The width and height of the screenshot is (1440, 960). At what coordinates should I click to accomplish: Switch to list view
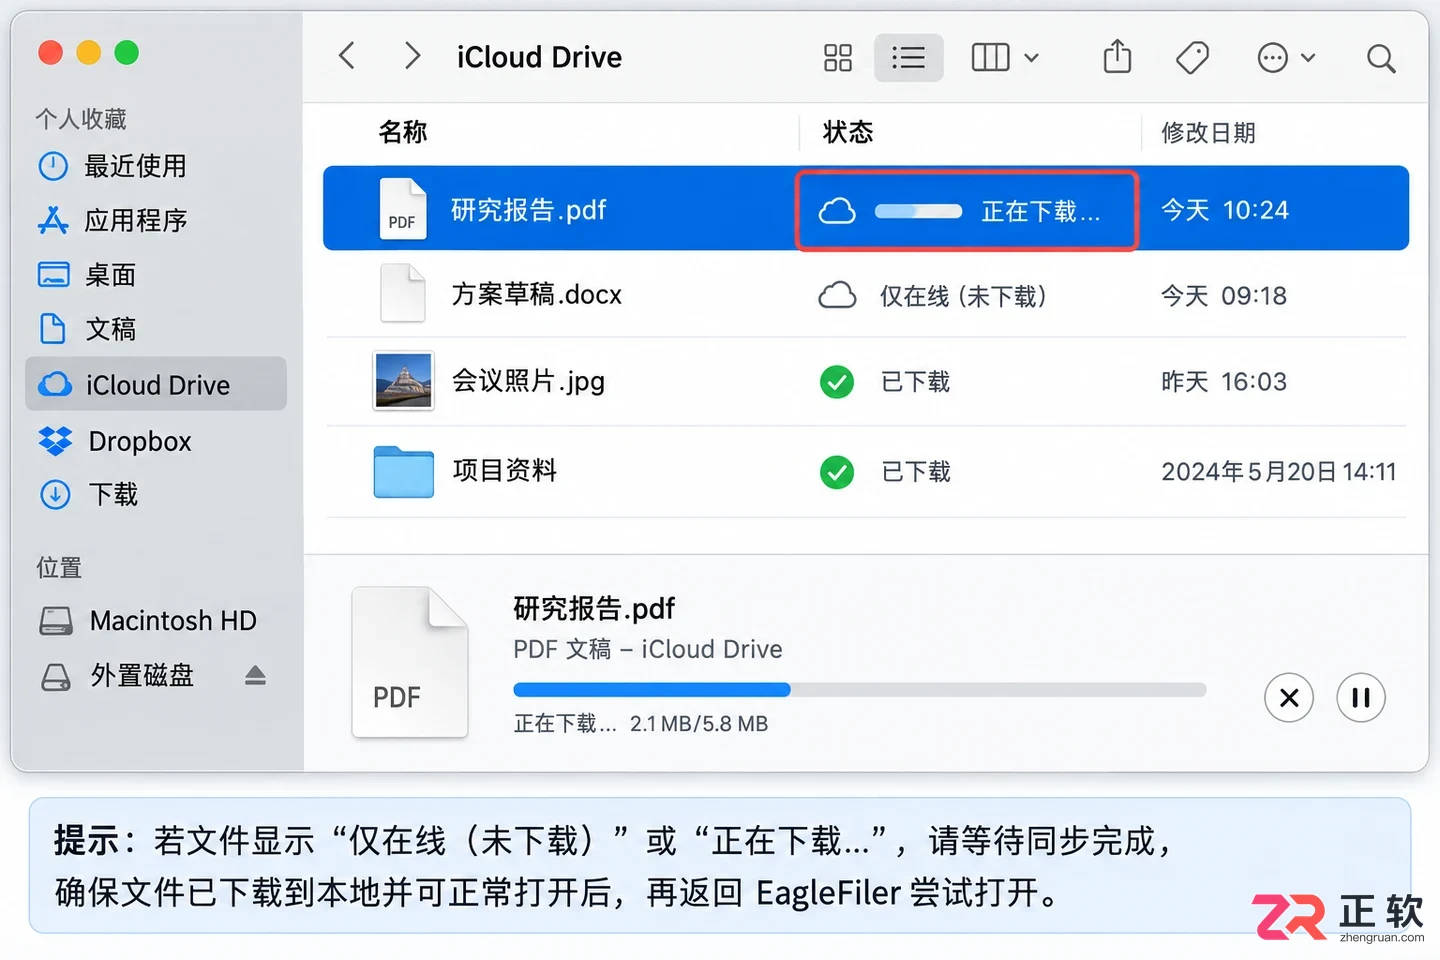coord(908,58)
